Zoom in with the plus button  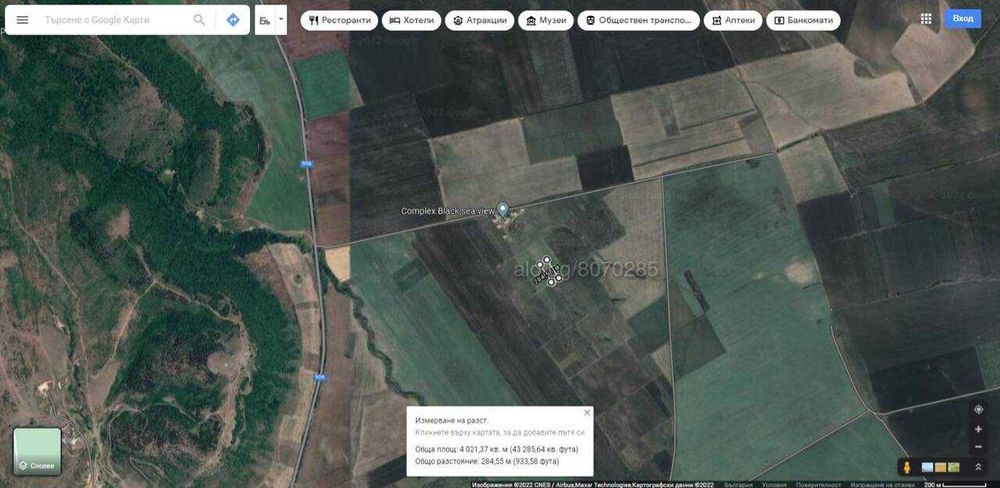tap(978, 429)
